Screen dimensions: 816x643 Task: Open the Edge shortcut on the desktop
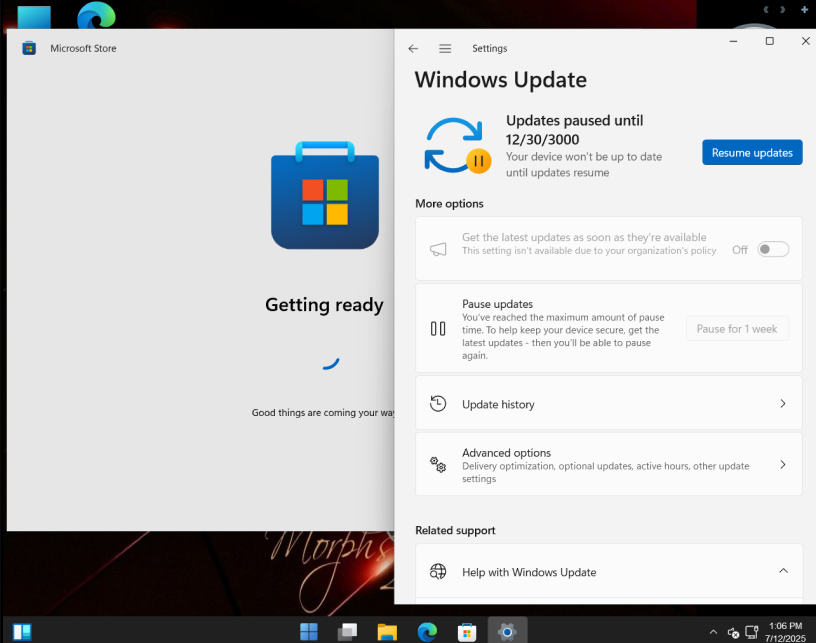pyautogui.click(x=96, y=15)
